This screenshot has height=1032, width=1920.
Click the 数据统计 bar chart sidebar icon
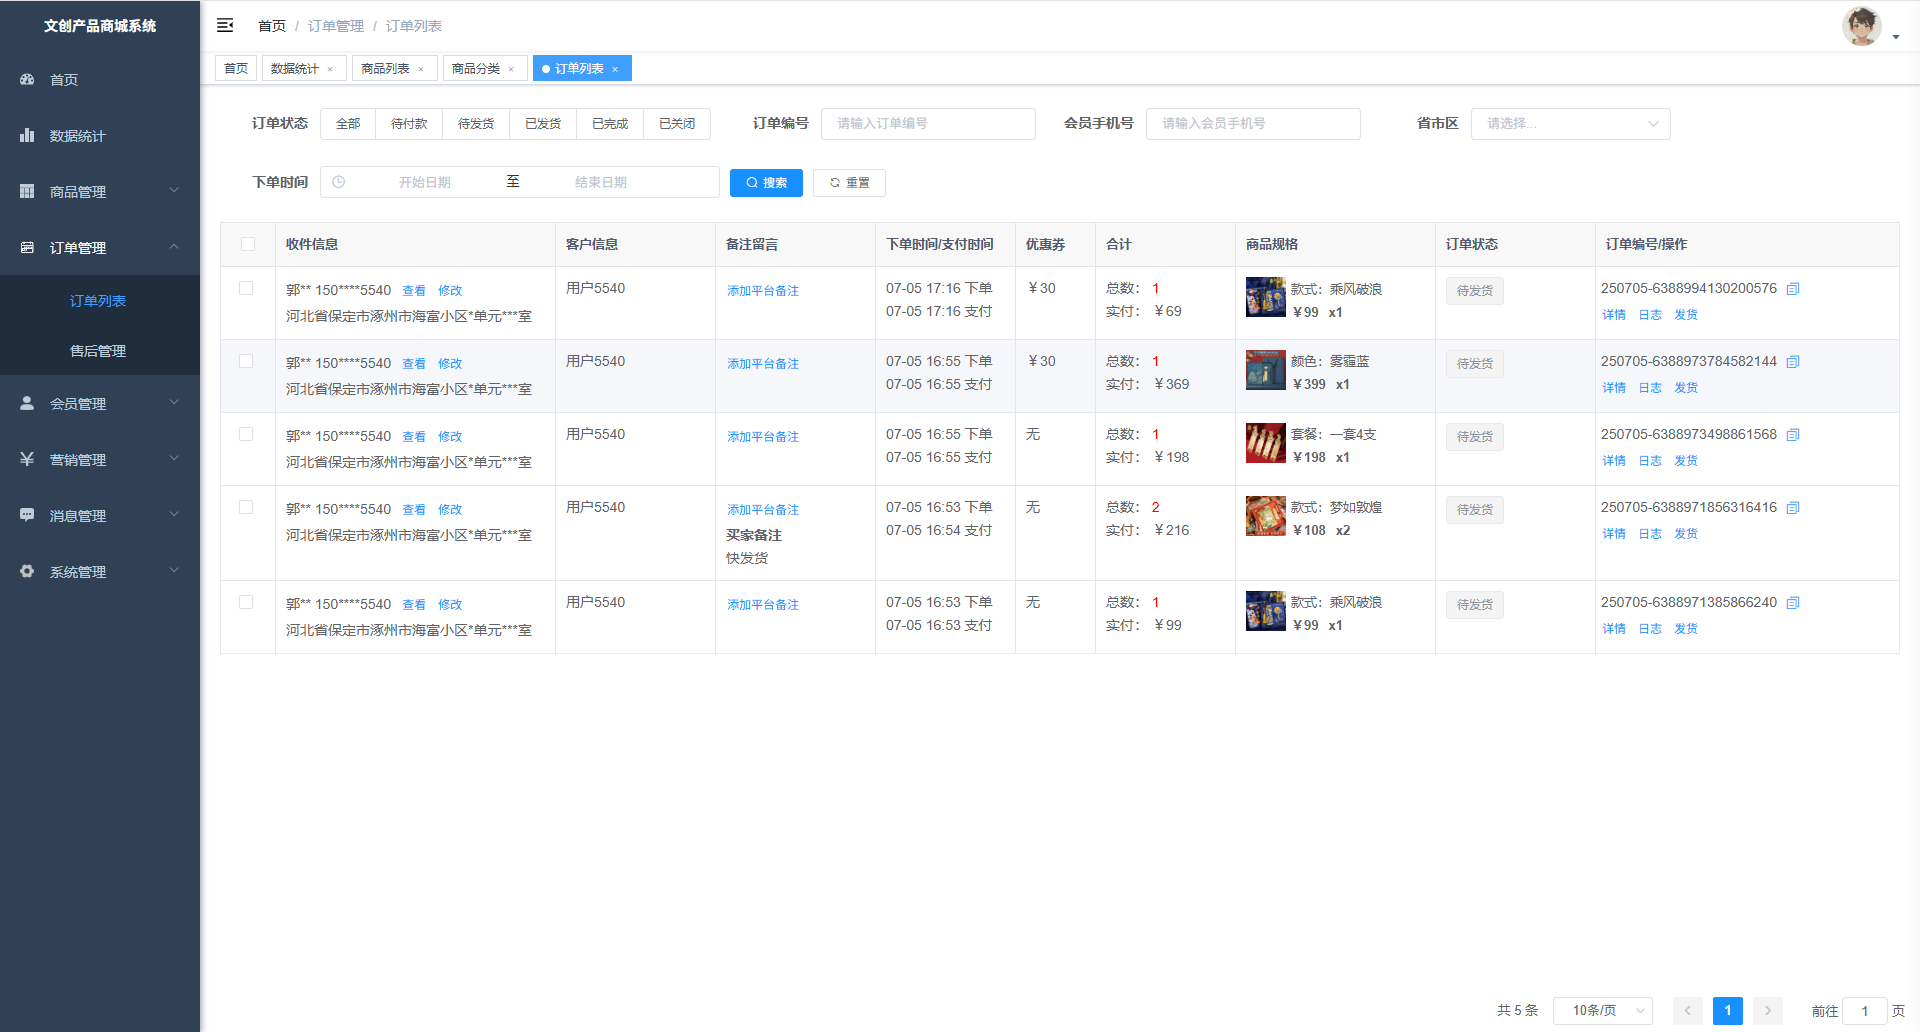pyautogui.click(x=27, y=135)
